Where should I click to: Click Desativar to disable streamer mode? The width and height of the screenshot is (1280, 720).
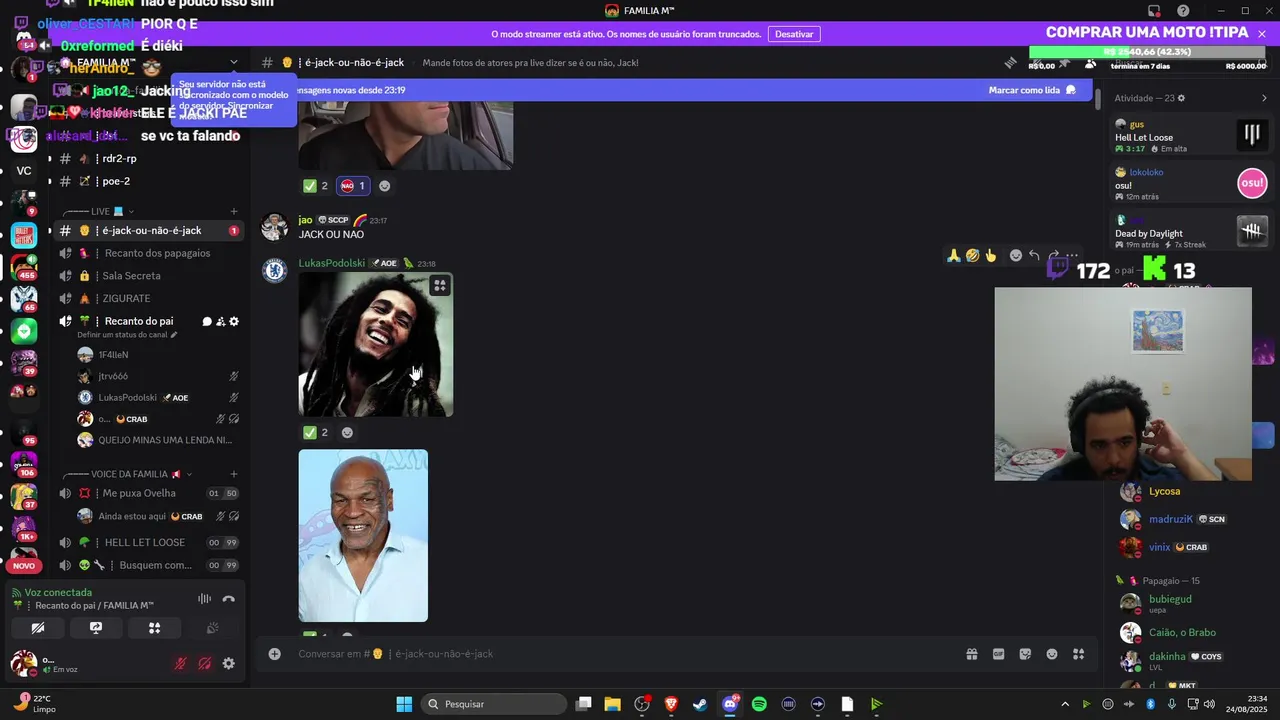point(794,34)
